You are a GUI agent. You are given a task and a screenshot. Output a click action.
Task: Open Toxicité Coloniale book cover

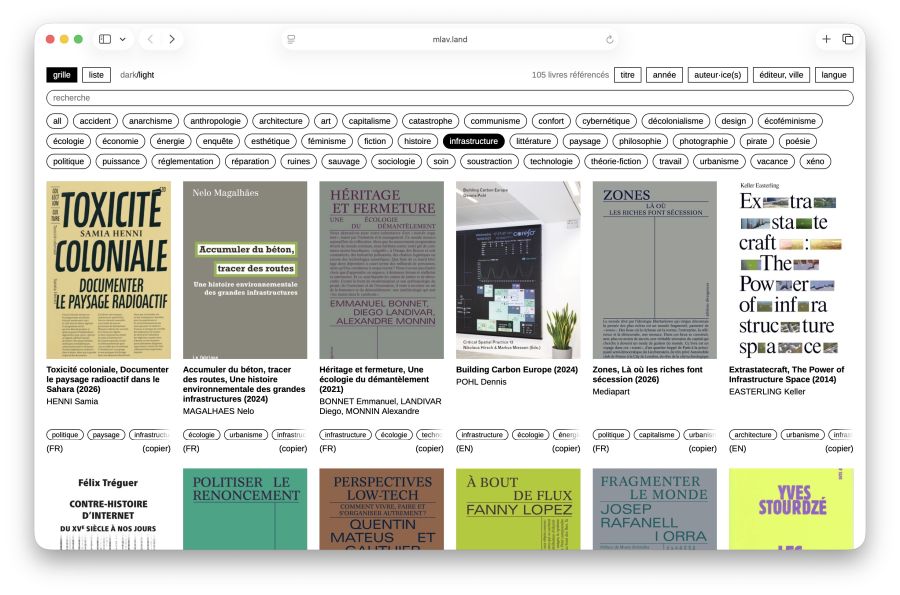pos(108,270)
